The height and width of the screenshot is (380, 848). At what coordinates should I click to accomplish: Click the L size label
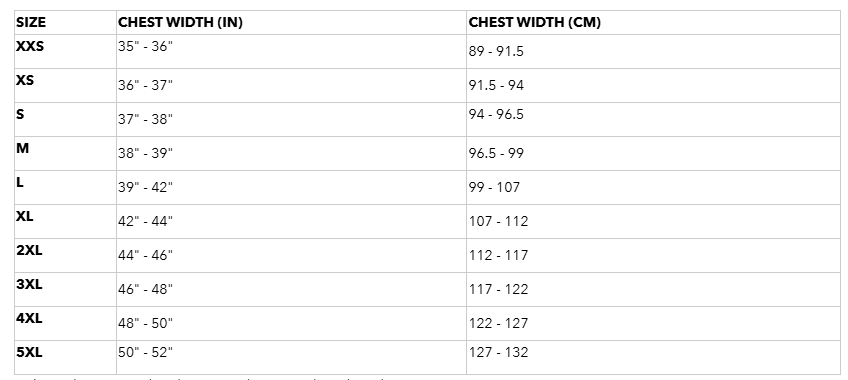click(x=19, y=183)
